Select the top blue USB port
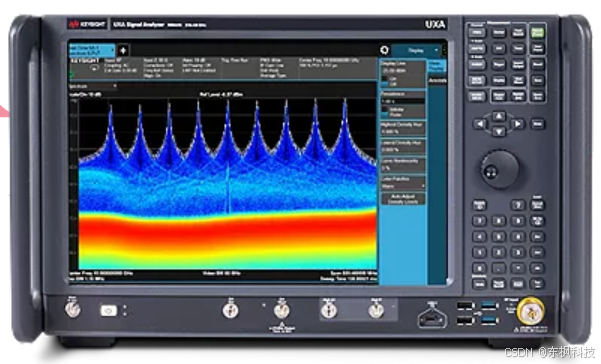The width and height of the screenshot is (601, 364). pos(489,305)
